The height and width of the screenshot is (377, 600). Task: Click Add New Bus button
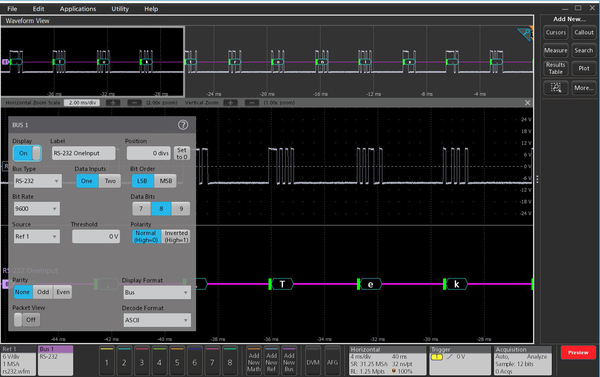289,361
